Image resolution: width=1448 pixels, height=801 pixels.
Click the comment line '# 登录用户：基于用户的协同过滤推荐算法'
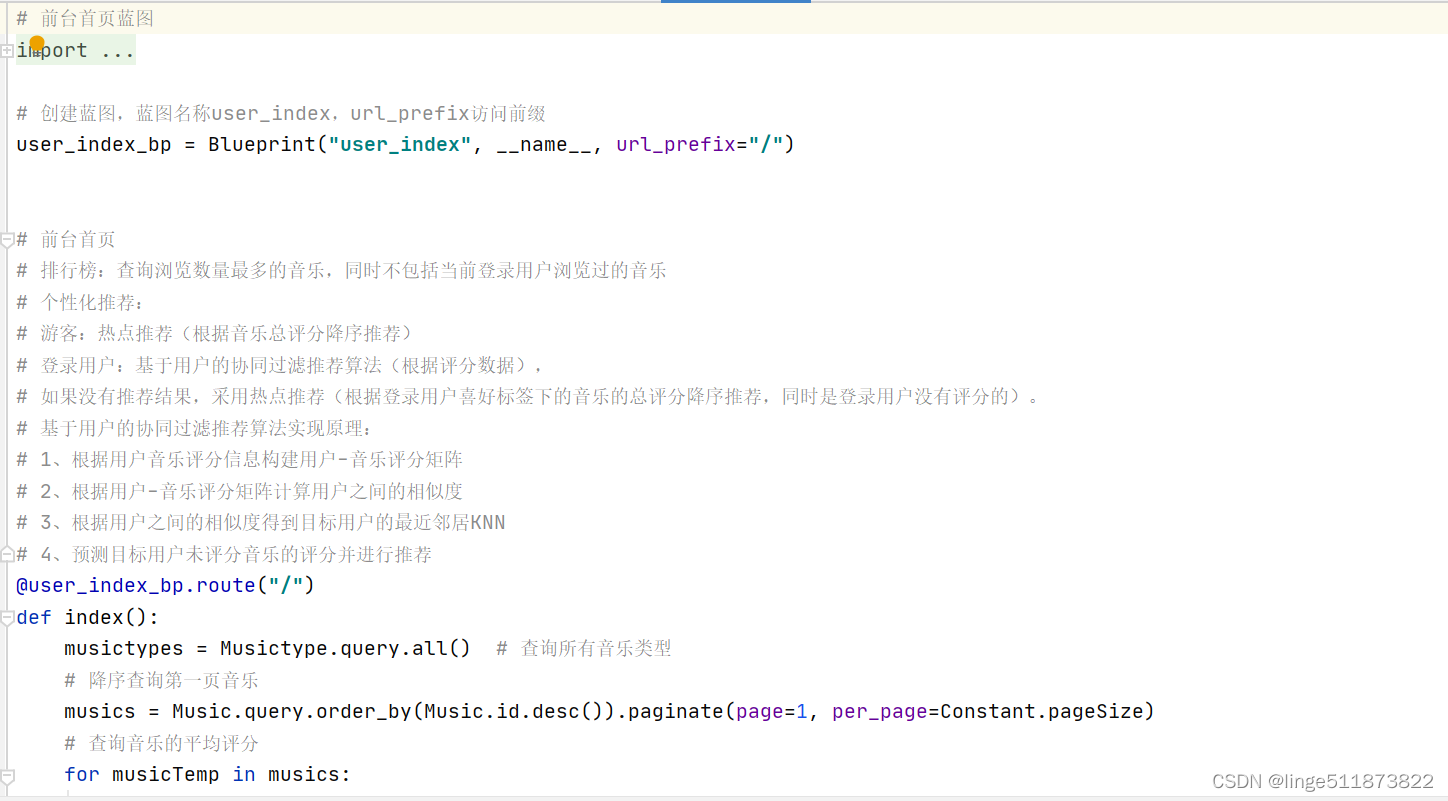(281, 365)
